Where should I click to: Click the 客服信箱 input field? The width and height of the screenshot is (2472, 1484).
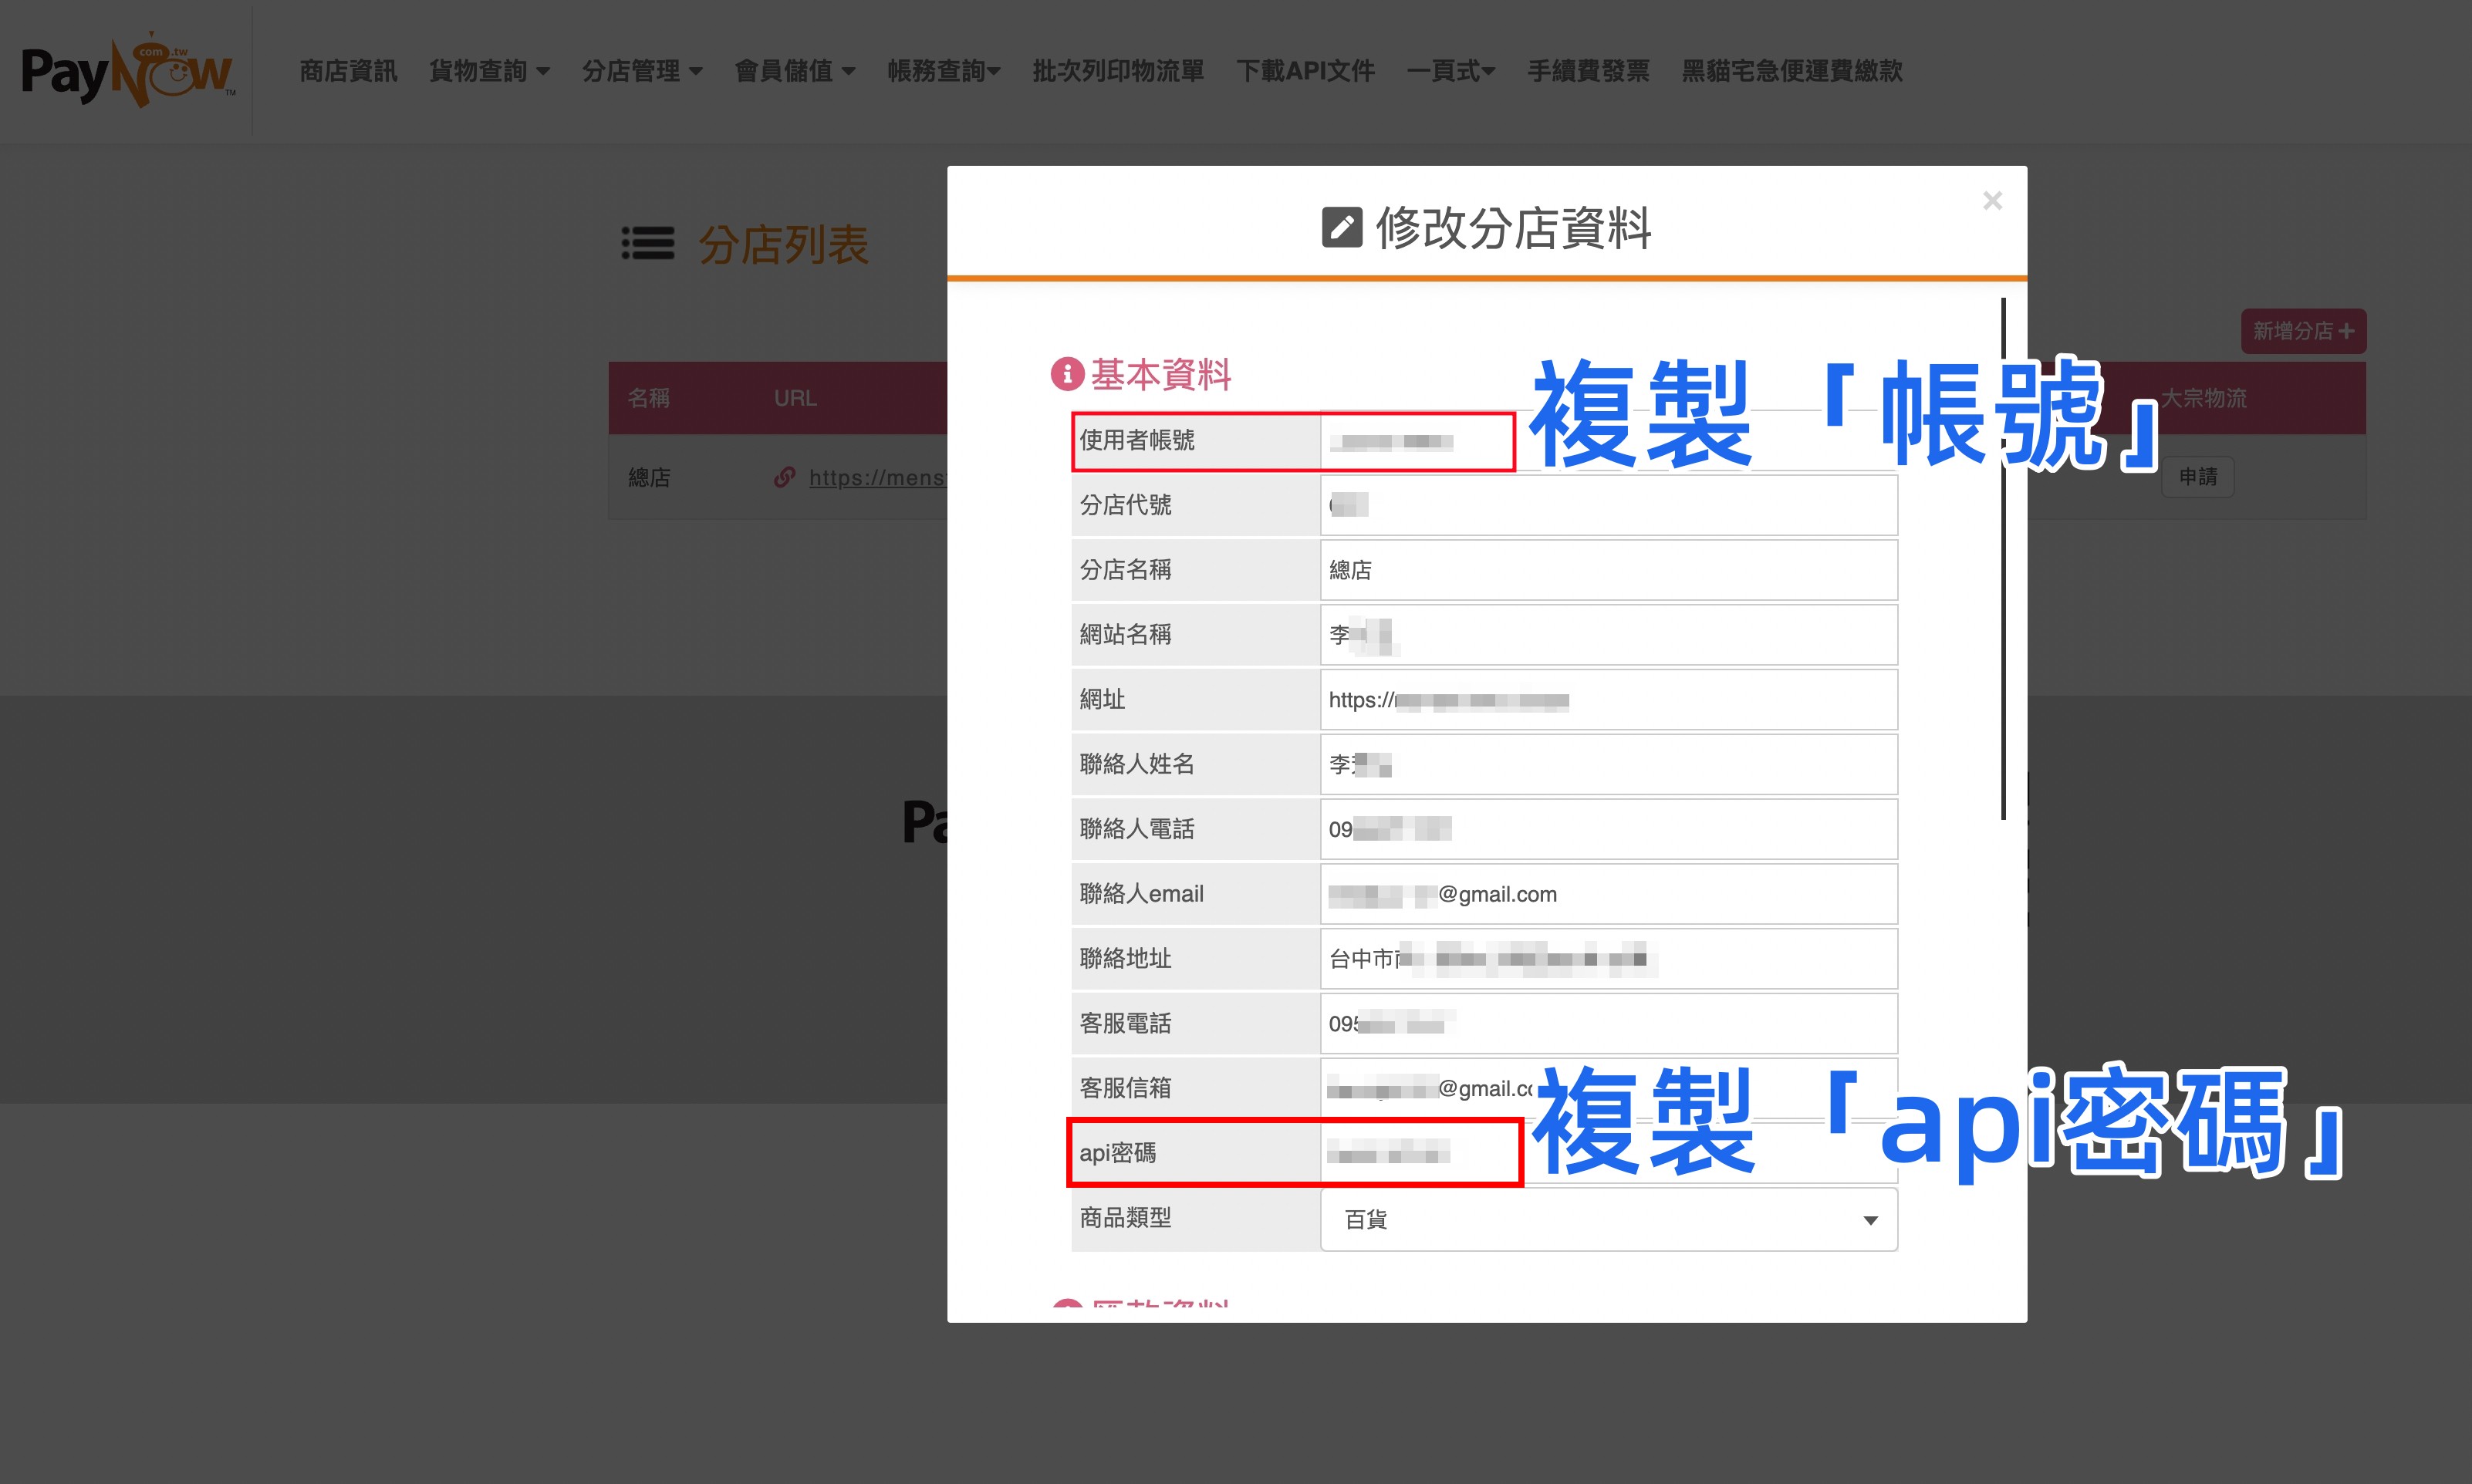pyautogui.click(x=1609, y=1088)
